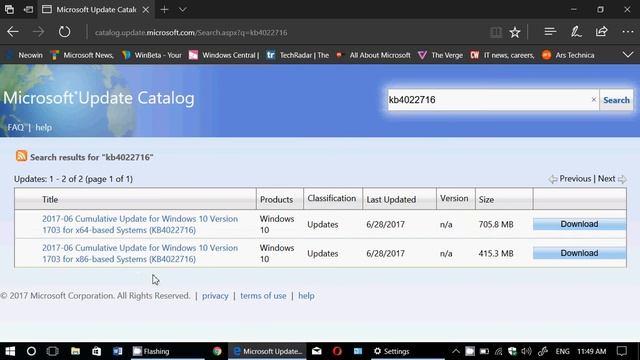The image size is (640, 360).
Task: Open Mail app from taskbar
Action: tap(317, 351)
